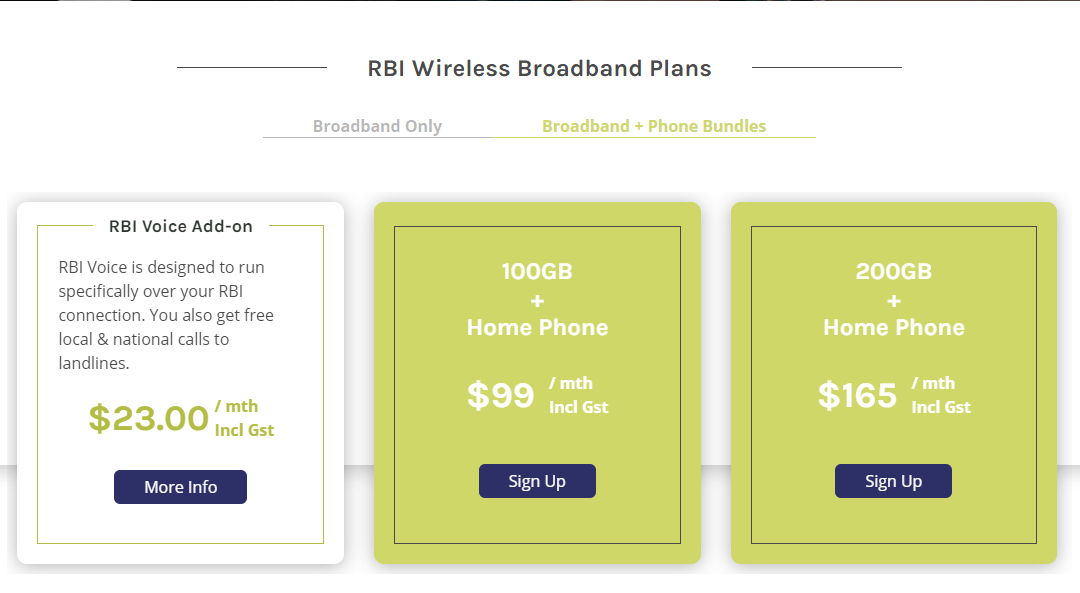The image size is (1080, 593).
Task: Click the 200GB plan heading text
Action: click(x=893, y=271)
